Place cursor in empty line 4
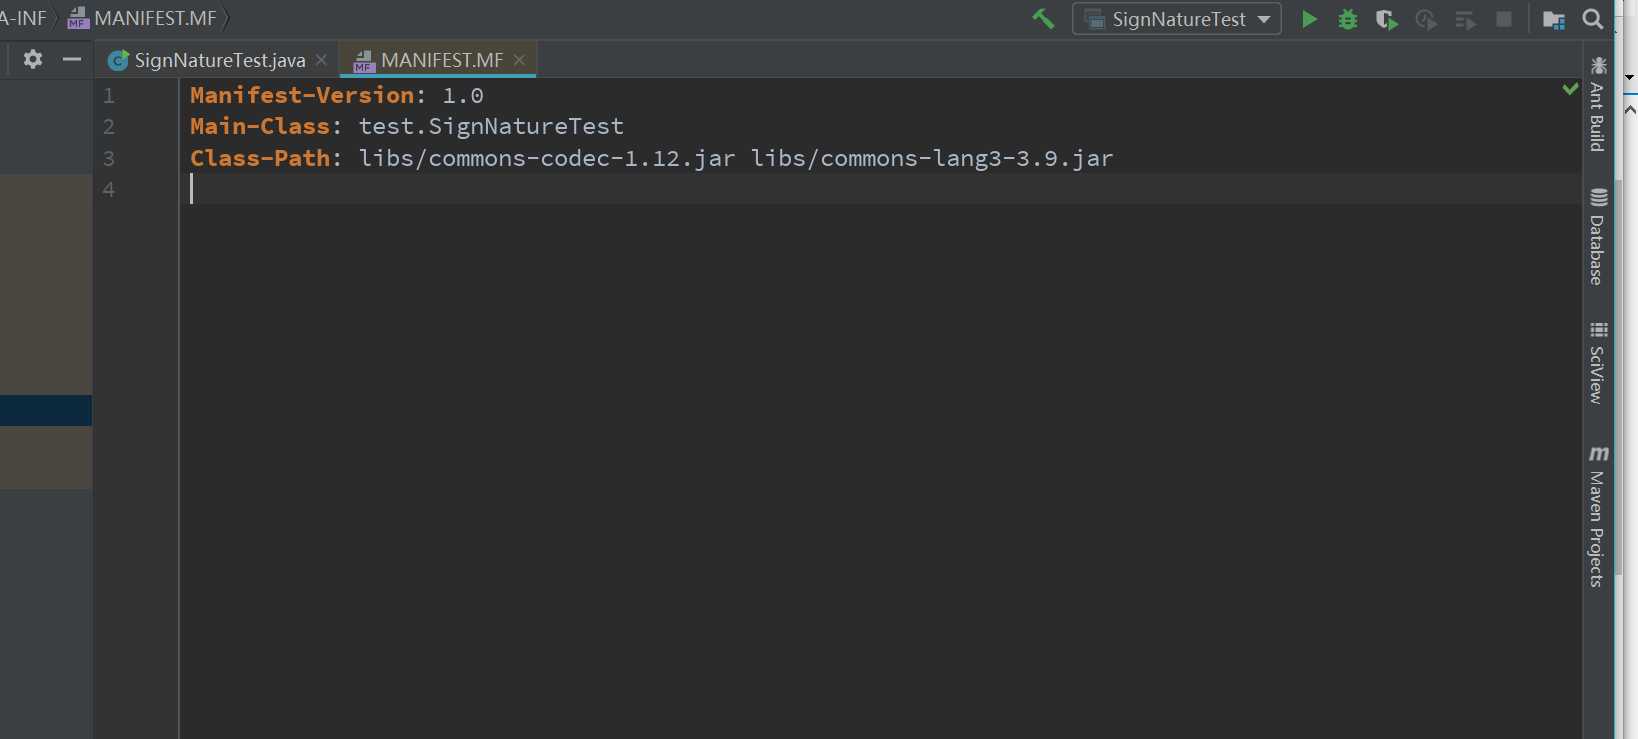Viewport: 1638px width, 739px height. (880, 189)
